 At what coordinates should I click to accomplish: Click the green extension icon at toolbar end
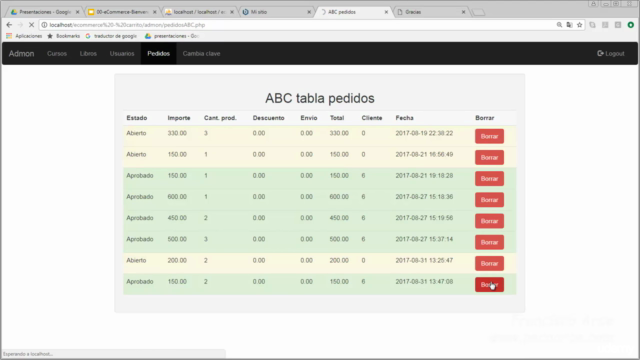(631, 25)
